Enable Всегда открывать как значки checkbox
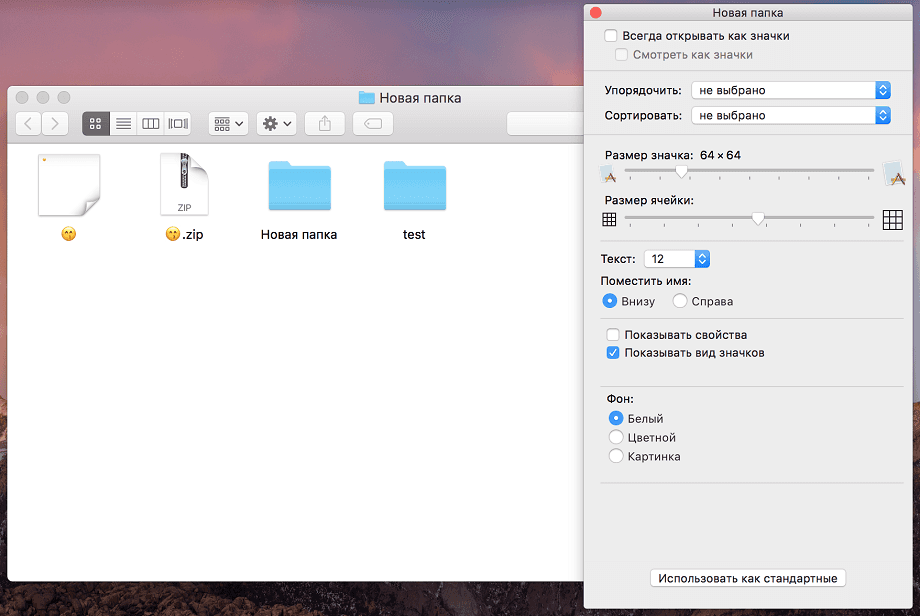Viewport: 920px width, 616px height. coord(612,36)
